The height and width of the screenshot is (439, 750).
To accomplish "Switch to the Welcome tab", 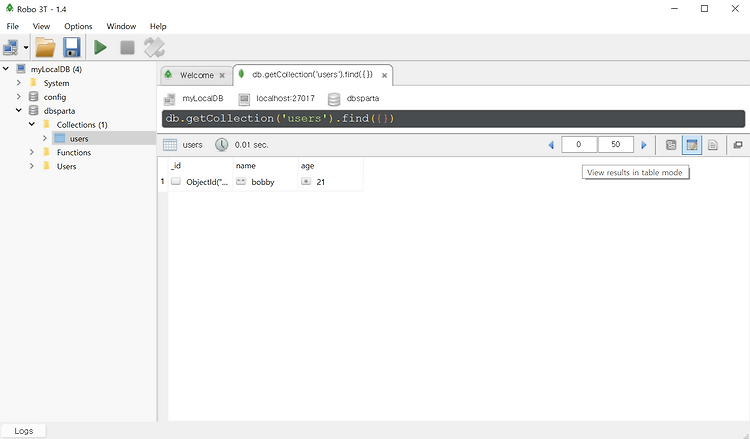I will (197, 75).
